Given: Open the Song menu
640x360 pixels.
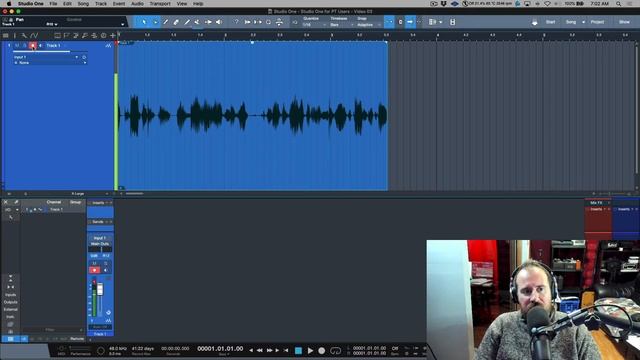Looking at the screenshot, I should [x=83, y=4].
